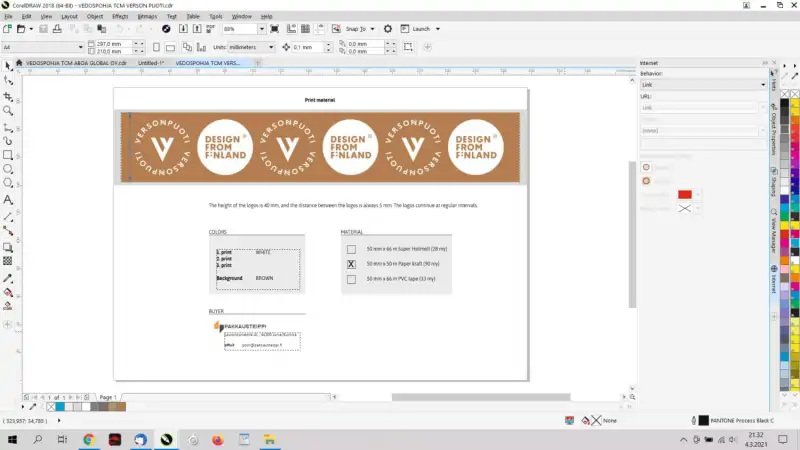Open the red color picker dropdown
Viewport: 800px width, 450px height.
point(697,194)
